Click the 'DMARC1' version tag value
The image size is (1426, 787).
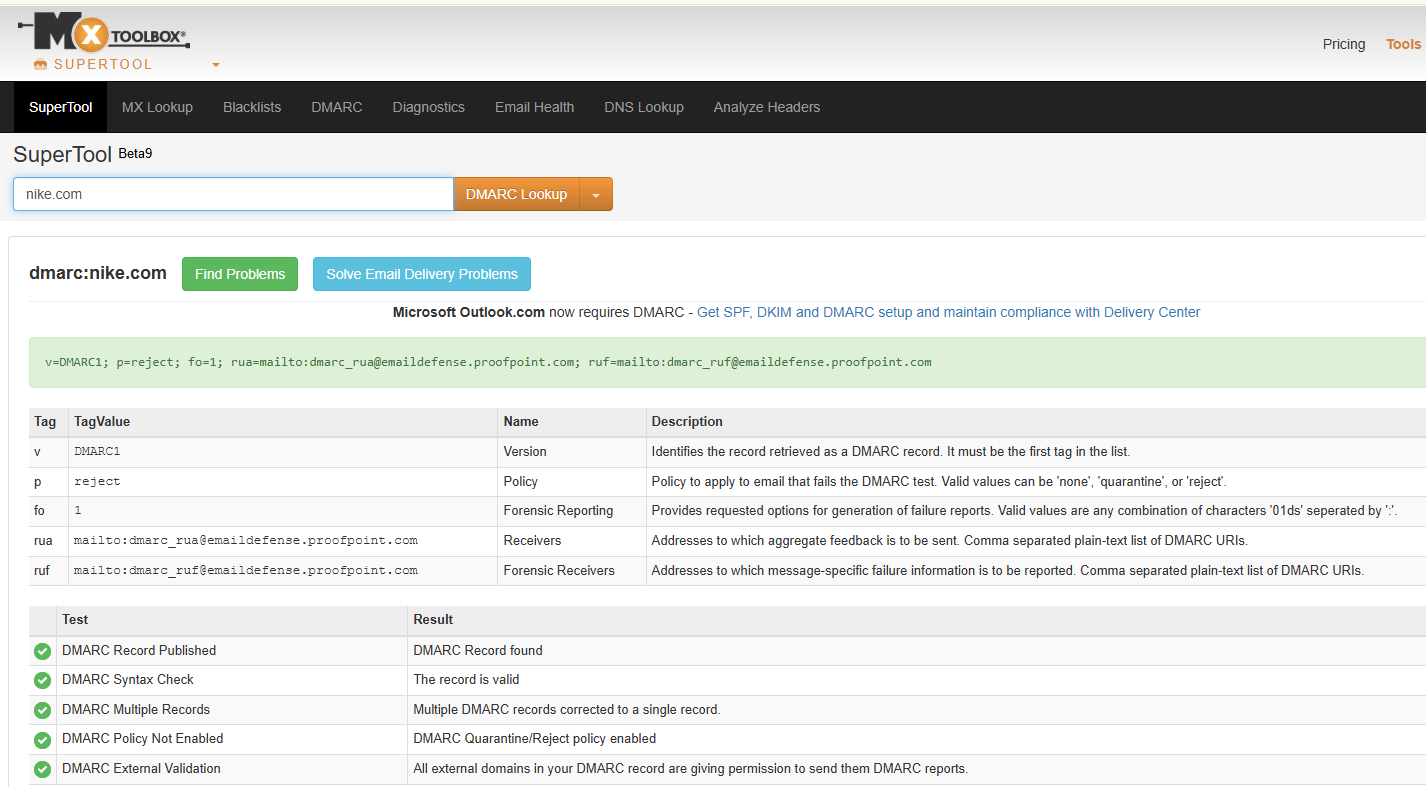tap(97, 451)
